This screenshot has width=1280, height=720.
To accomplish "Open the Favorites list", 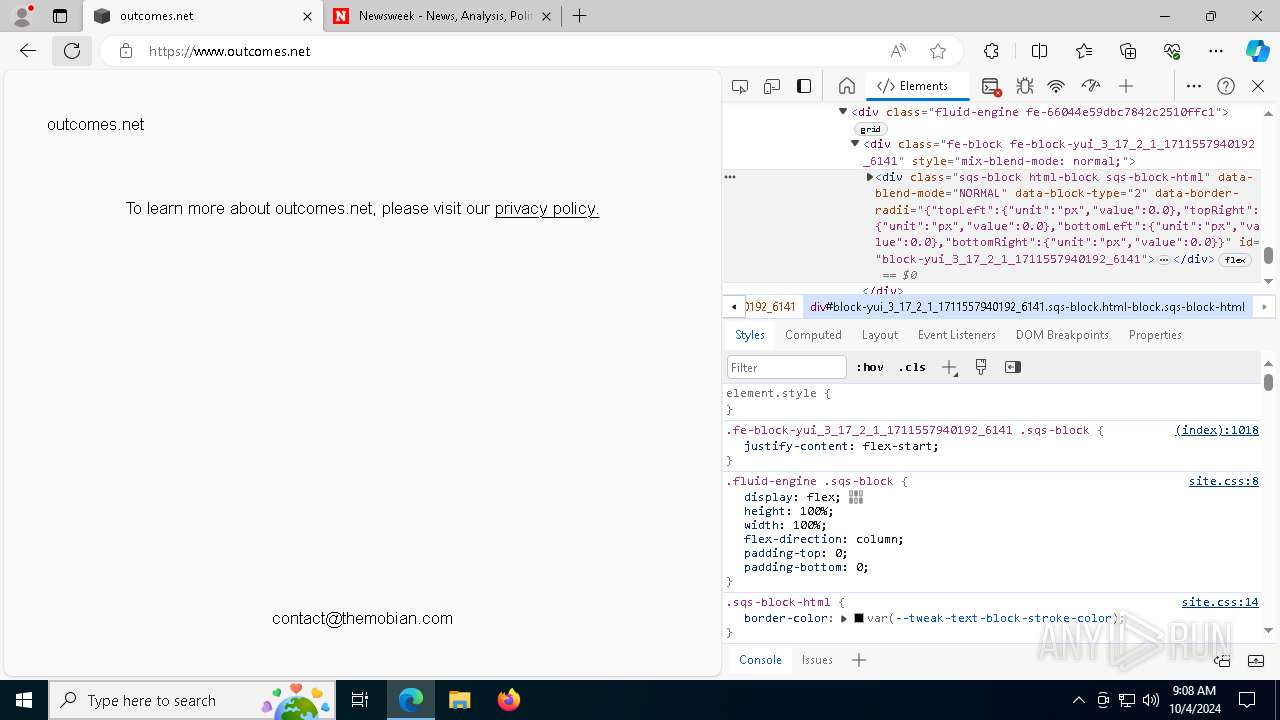I will tap(1084, 51).
